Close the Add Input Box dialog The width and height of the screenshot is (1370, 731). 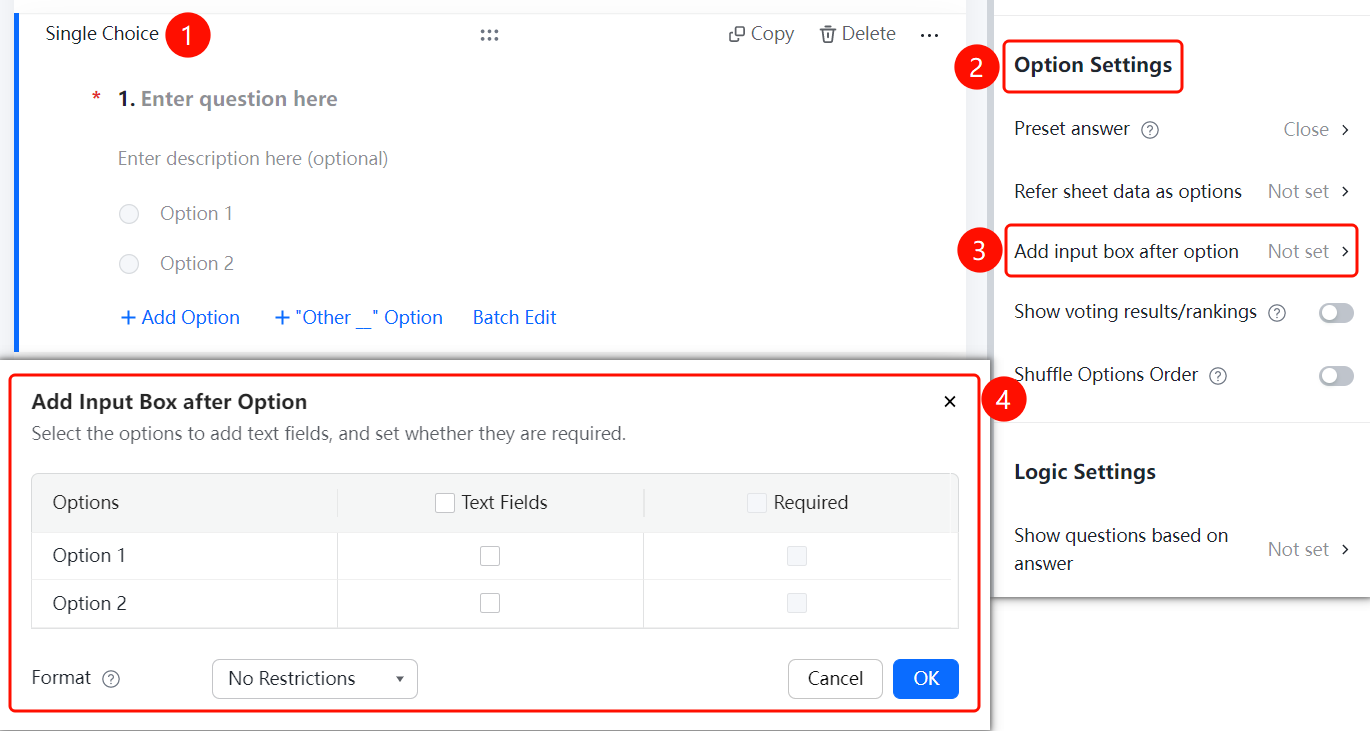point(950,402)
